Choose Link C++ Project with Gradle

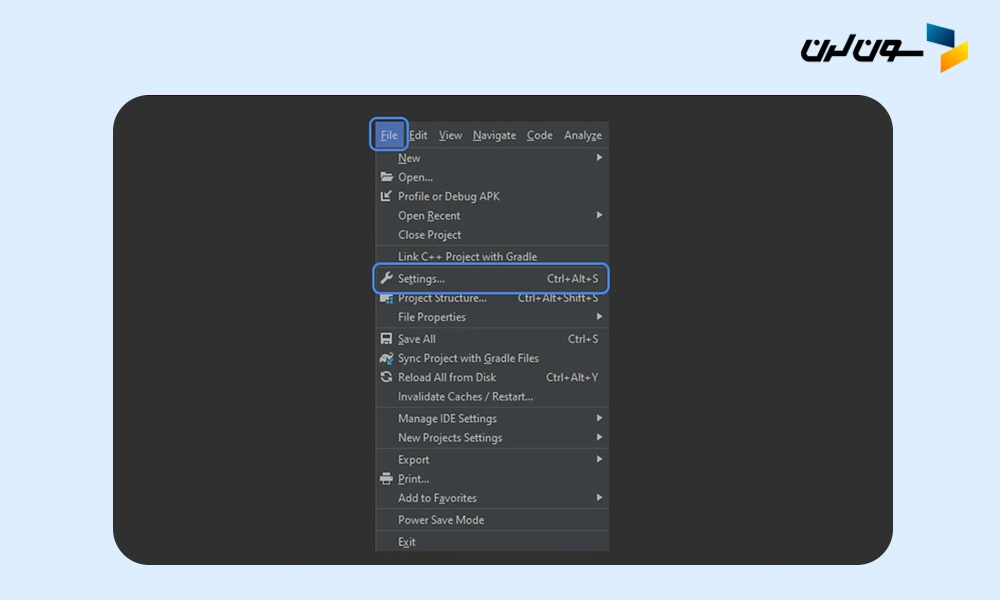[467, 257]
